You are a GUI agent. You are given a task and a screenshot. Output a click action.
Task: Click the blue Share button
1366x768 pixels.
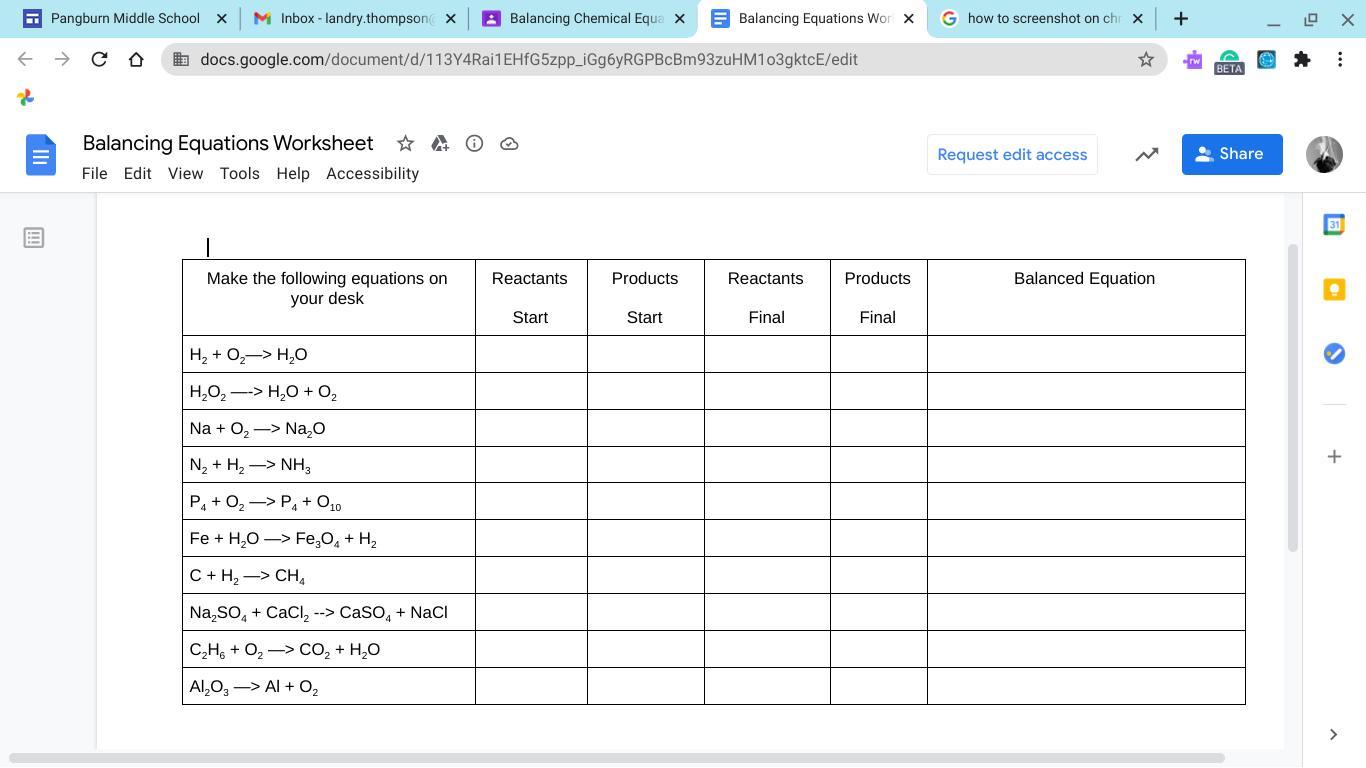1231,155
